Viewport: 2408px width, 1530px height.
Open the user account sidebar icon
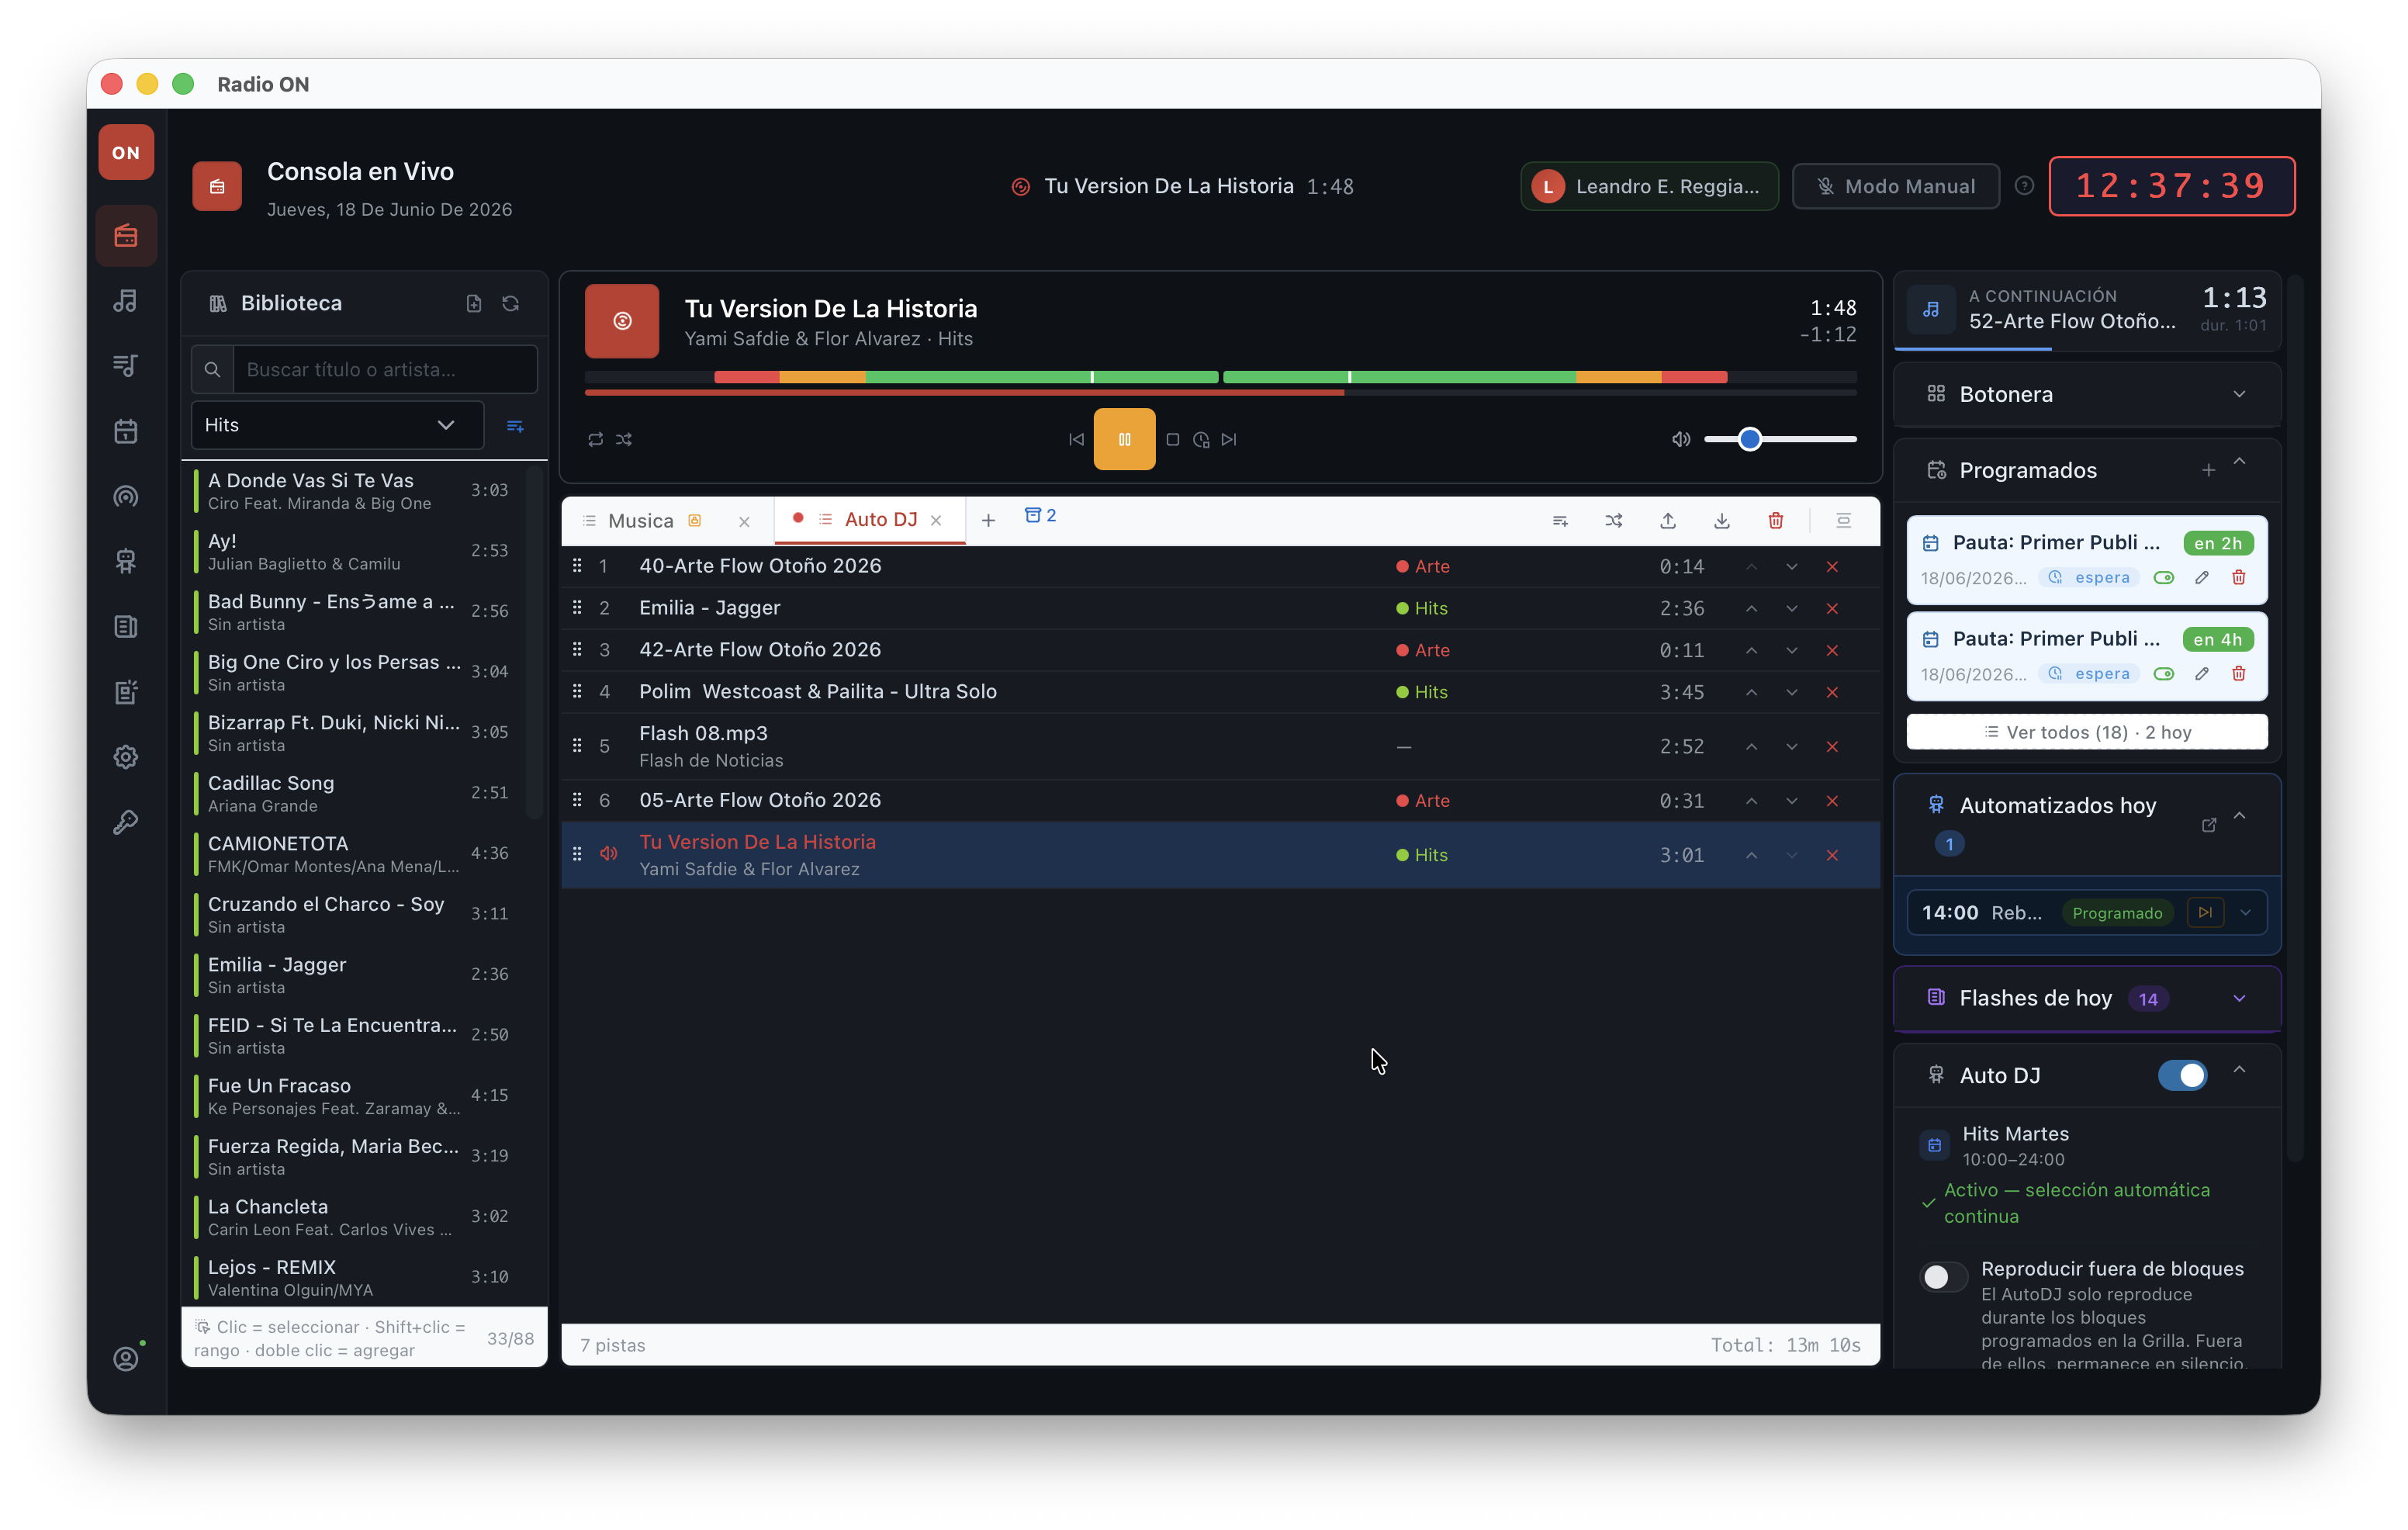(126, 1359)
